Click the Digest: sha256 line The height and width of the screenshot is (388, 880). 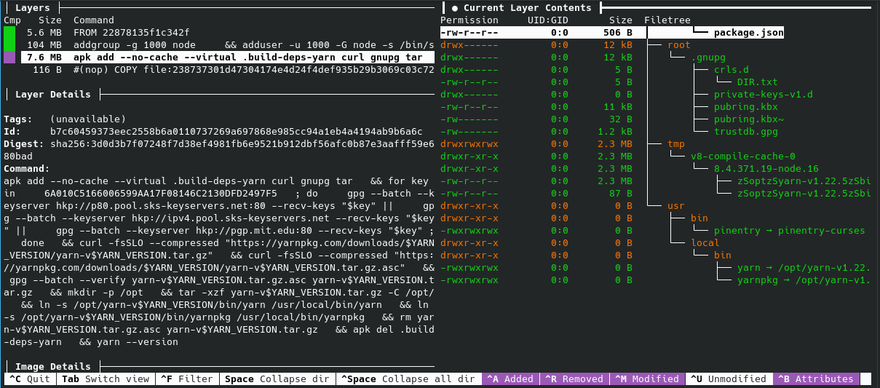[218, 144]
